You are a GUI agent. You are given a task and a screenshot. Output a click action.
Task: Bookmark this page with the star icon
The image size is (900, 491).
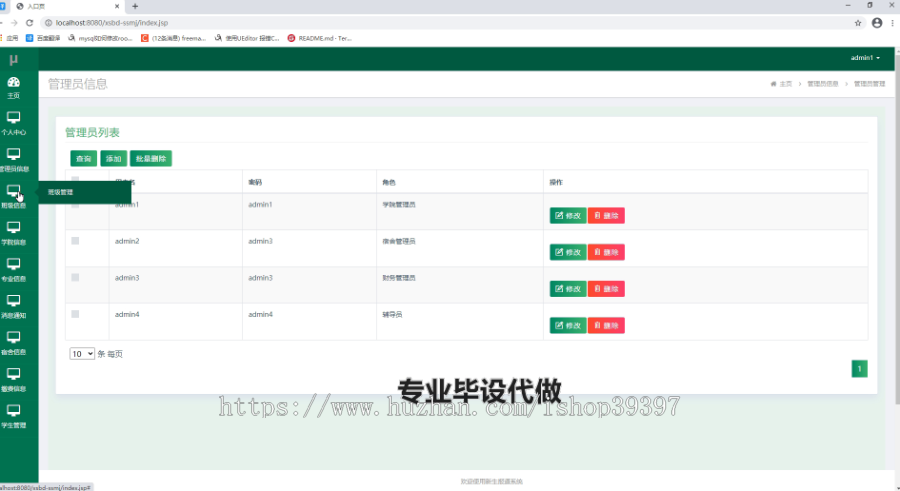pyautogui.click(x=858, y=23)
